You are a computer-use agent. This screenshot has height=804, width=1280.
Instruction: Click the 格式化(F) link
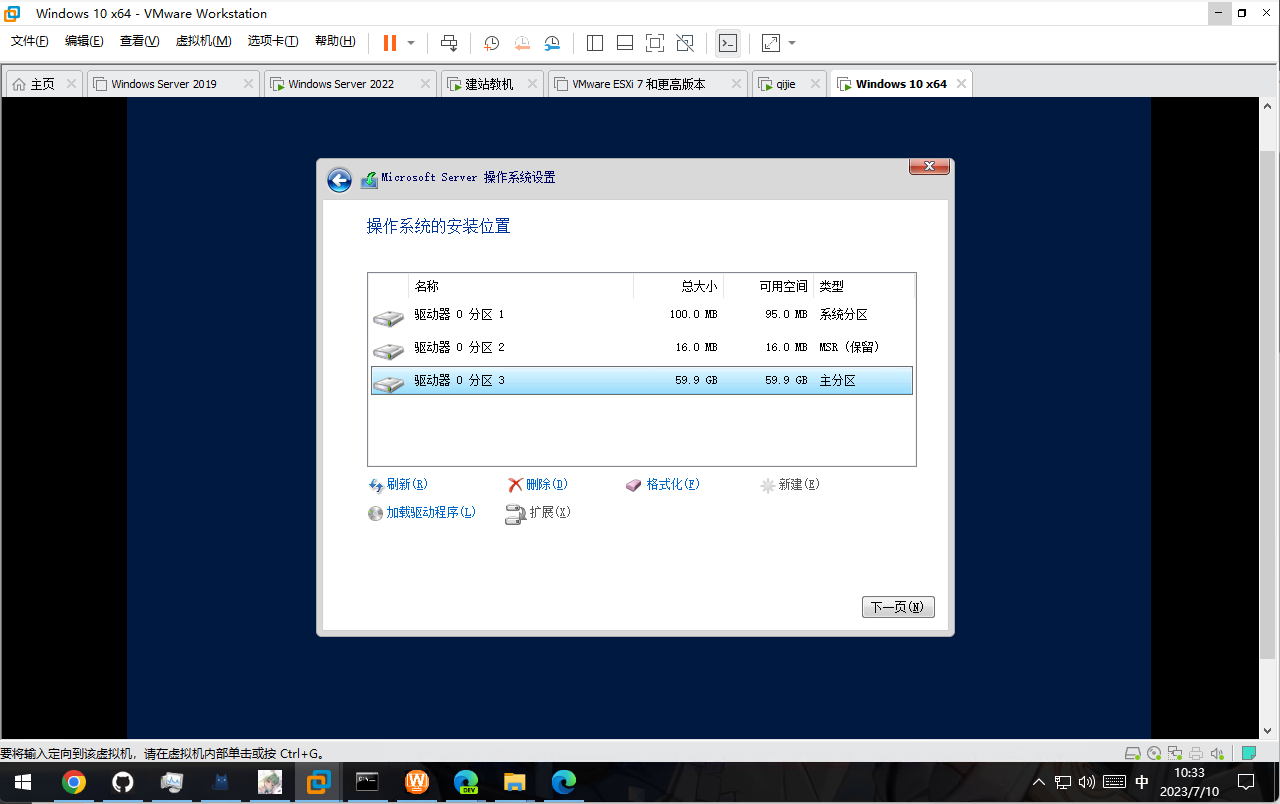[x=662, y=485]
